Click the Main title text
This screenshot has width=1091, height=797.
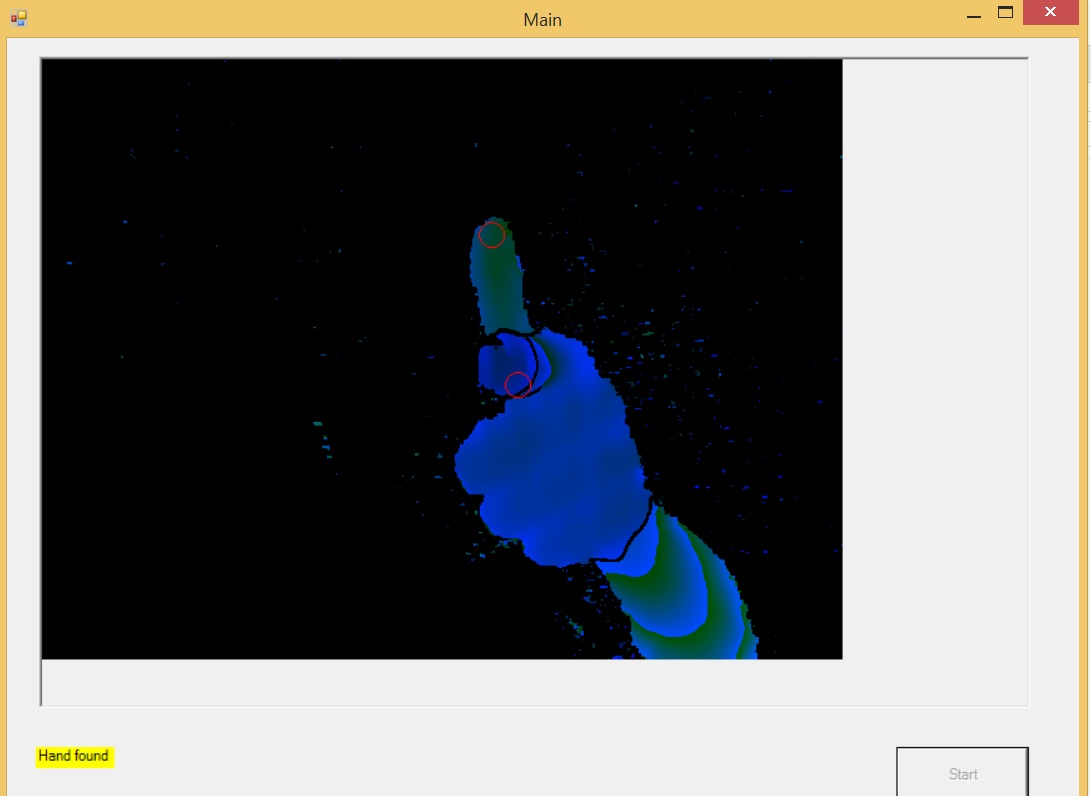coord(542,19)
